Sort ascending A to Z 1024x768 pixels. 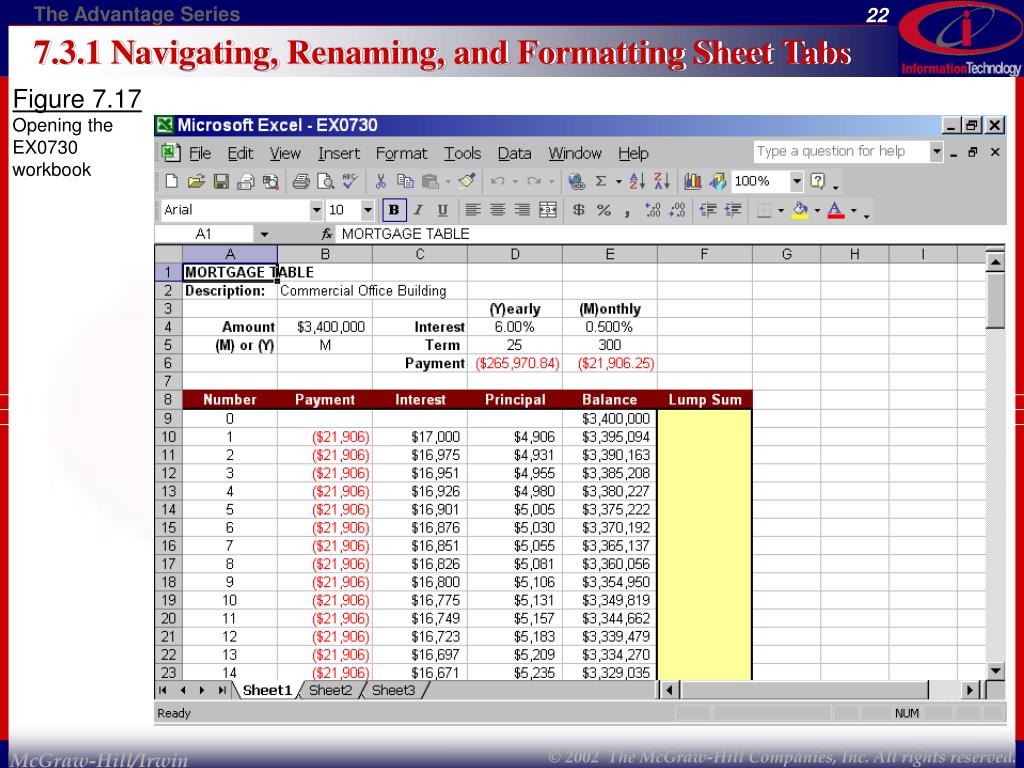637,182
